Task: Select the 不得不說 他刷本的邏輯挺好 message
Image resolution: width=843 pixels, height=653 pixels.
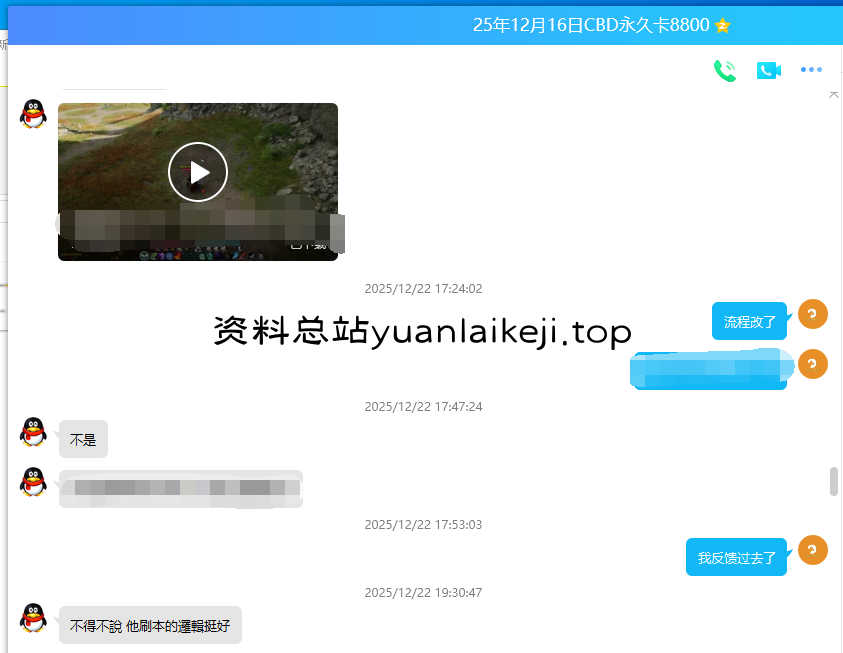Action: [150, 625]
